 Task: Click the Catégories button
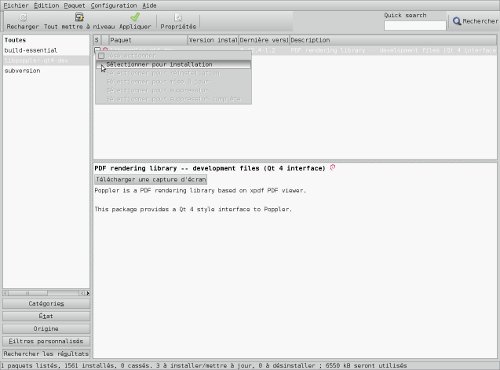click(x=46, y=304)
